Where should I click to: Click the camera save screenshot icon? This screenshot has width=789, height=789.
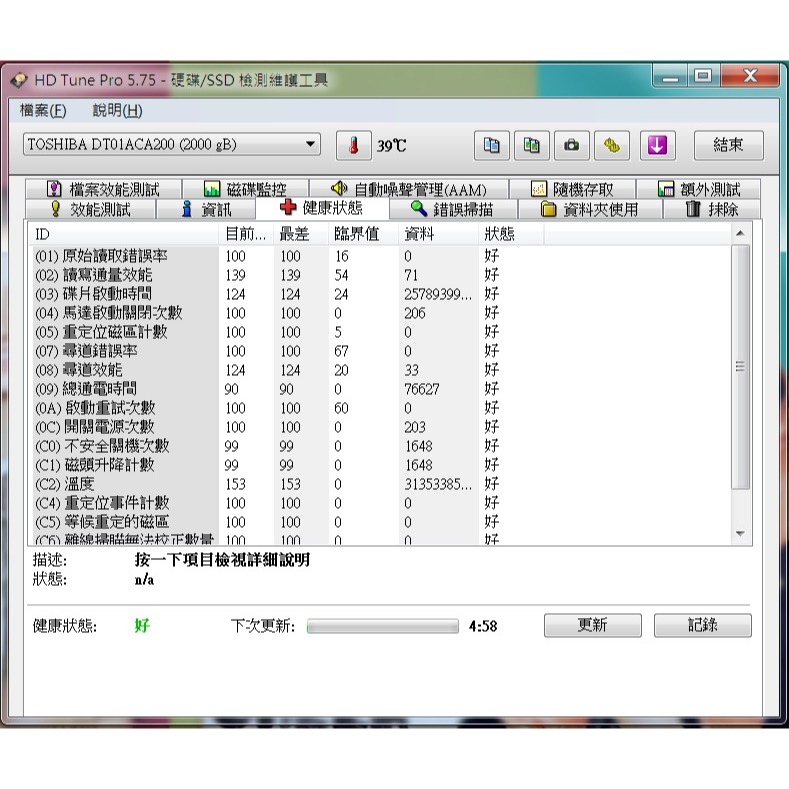572,145
